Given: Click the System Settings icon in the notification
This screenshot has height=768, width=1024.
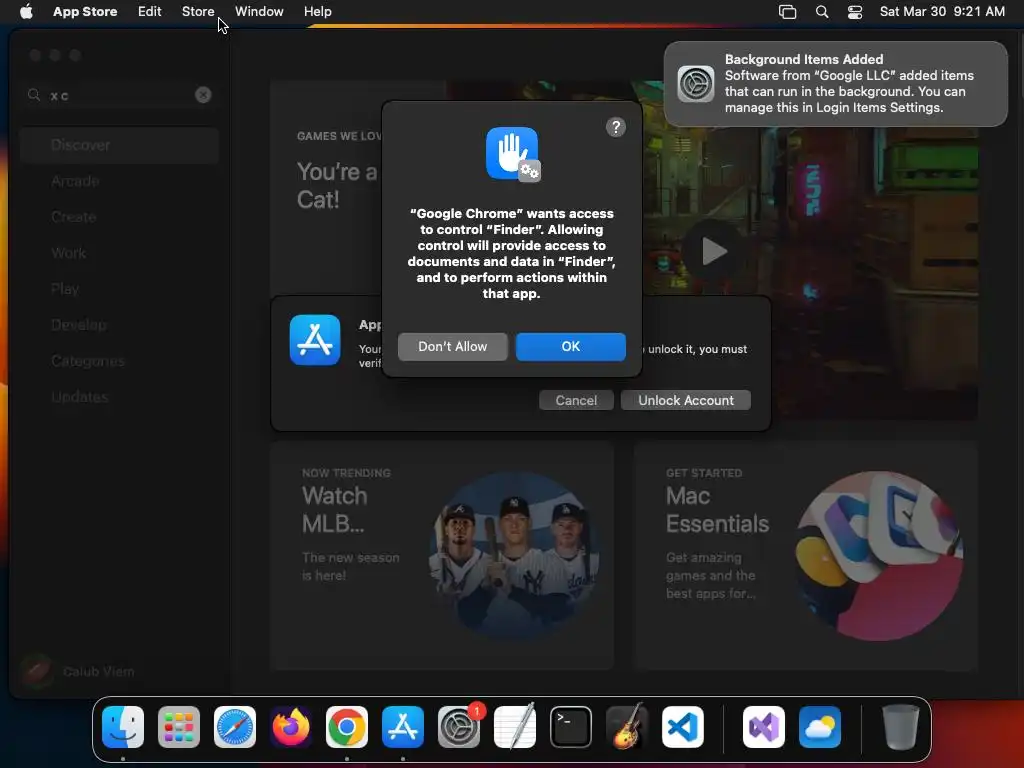Looking at the screenshot, I should pos(696,84).
